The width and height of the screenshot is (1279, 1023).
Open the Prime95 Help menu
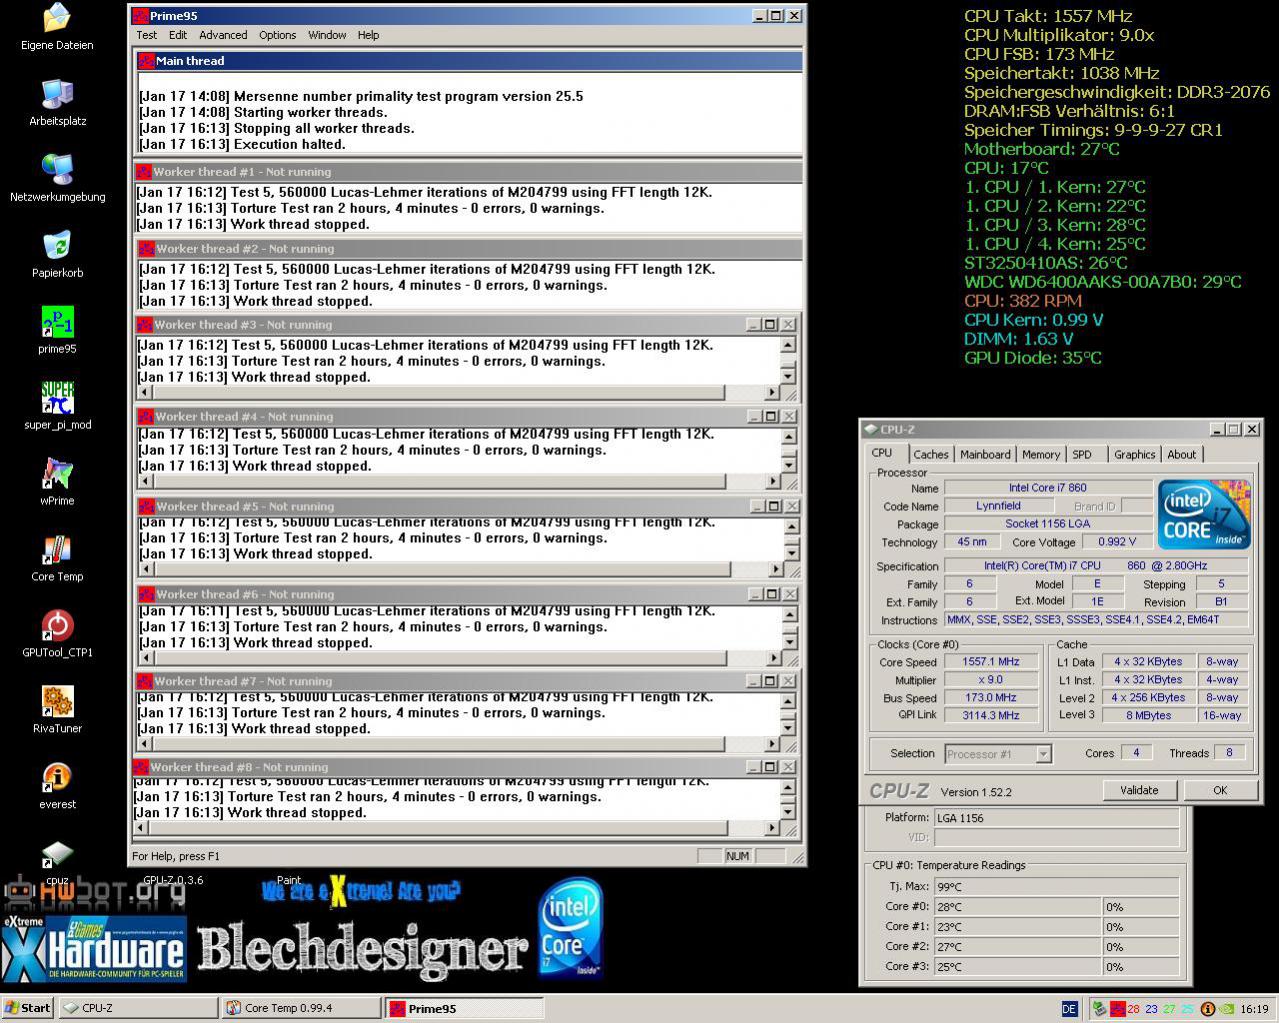[368, 35]
